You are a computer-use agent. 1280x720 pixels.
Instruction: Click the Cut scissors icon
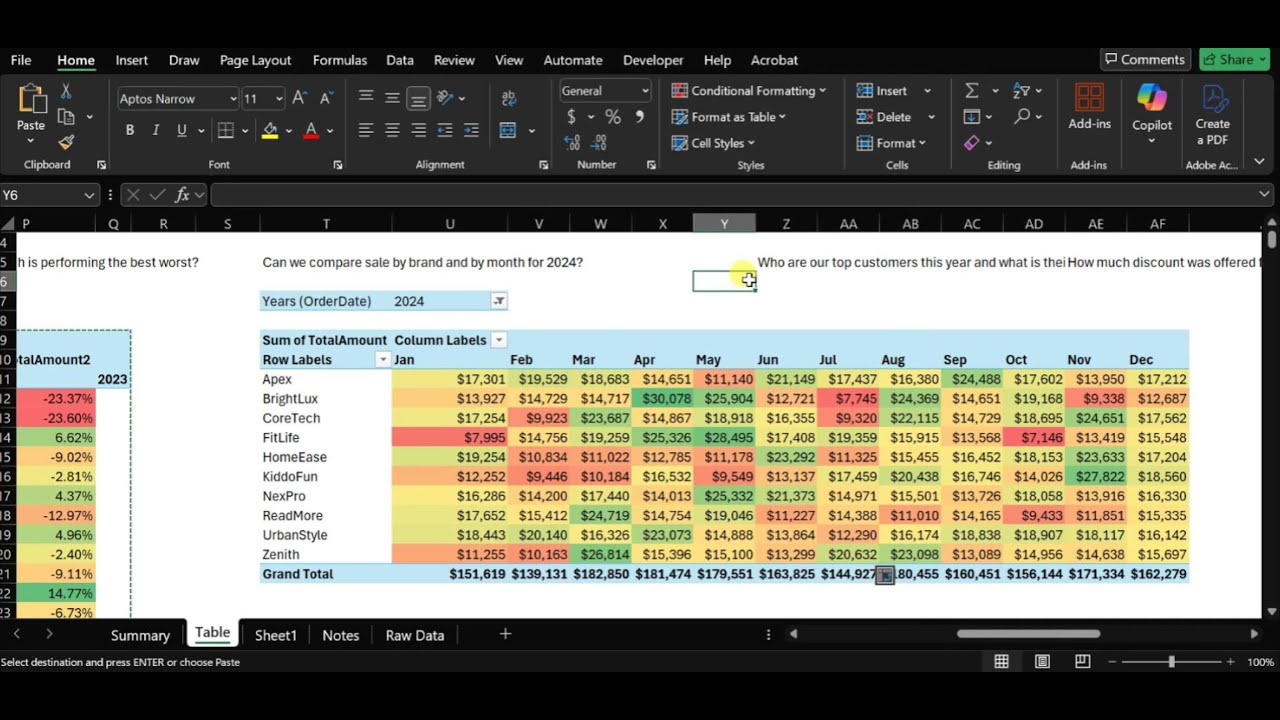pos(66,92)
